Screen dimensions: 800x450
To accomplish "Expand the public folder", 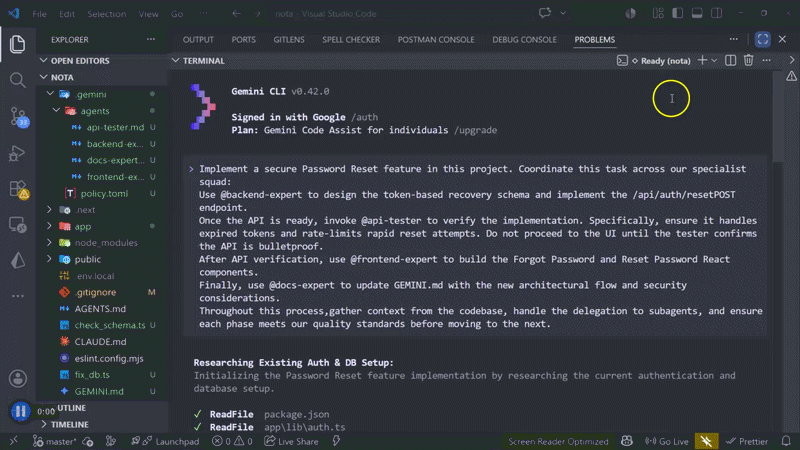I will (49, 259).
